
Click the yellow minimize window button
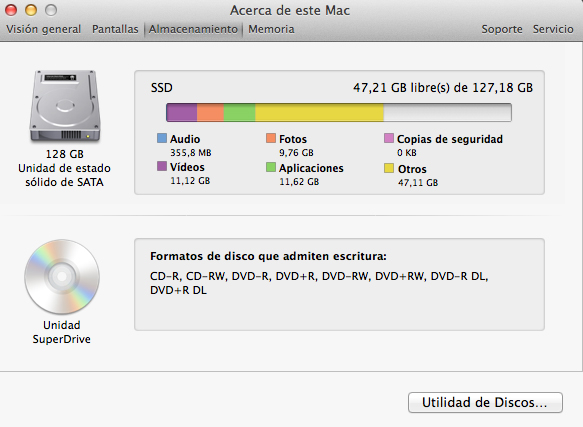coord(31,10)
